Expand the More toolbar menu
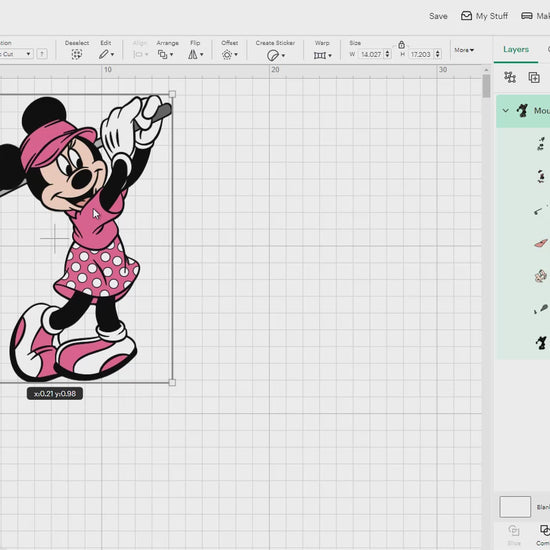This screenshot has height=550, width=550. tap(464, 50)
